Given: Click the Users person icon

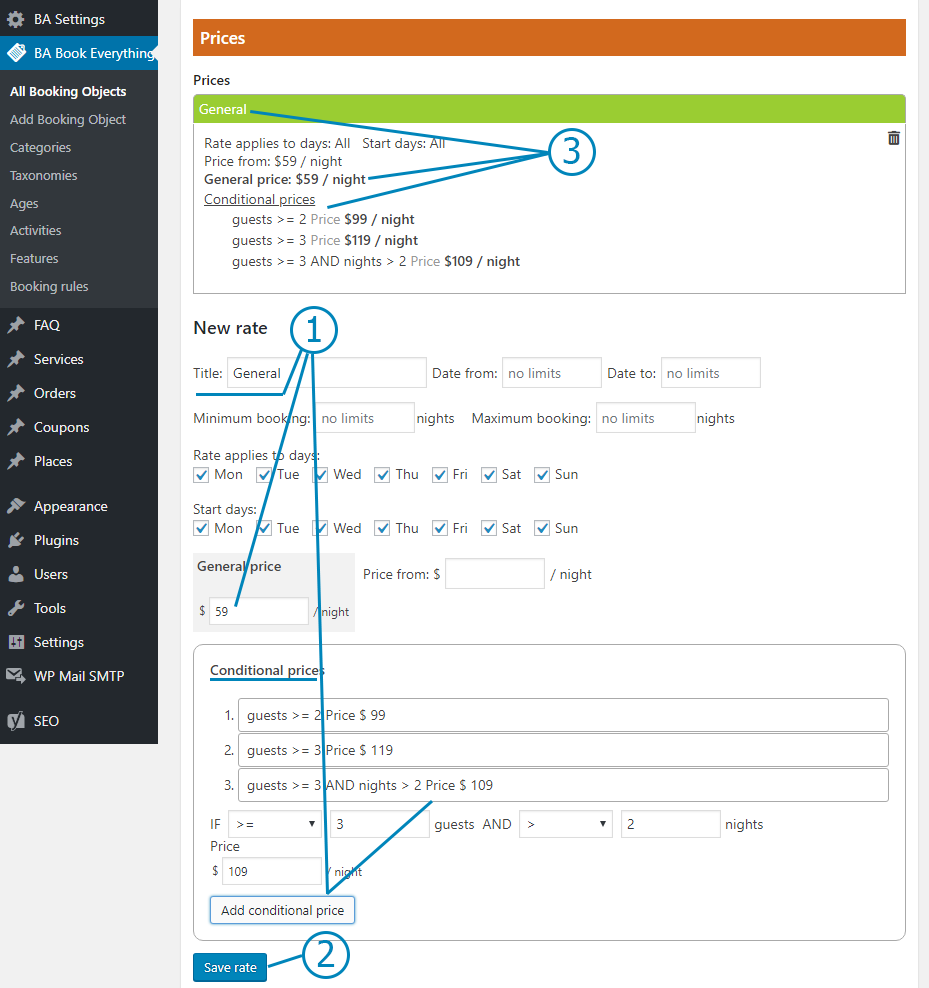Looking at the screenshot, I should 16,574.
